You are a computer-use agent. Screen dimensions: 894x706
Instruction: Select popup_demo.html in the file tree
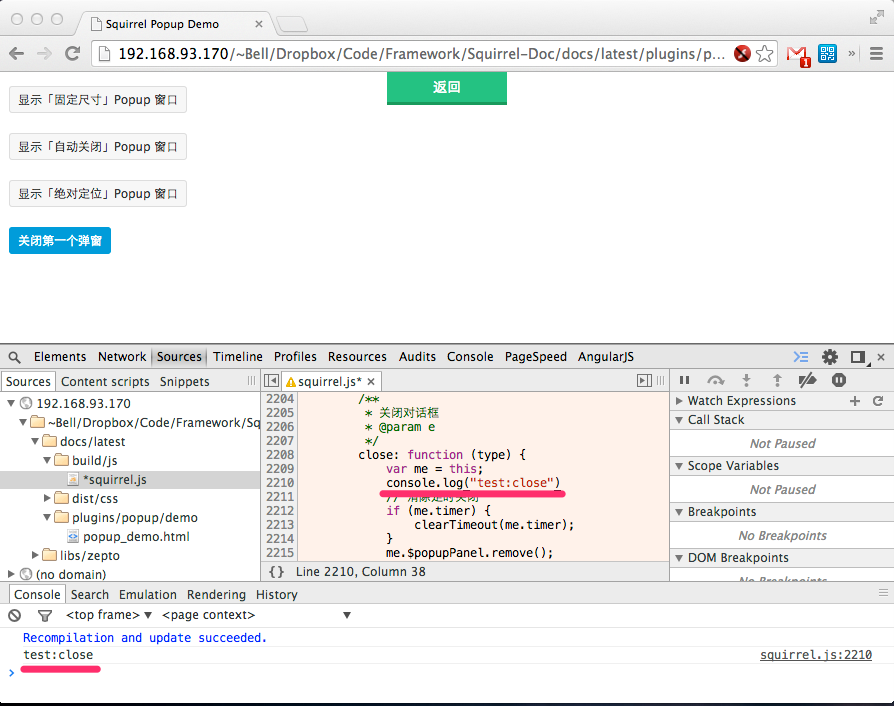pyautogui.click(x=136, y=537)
